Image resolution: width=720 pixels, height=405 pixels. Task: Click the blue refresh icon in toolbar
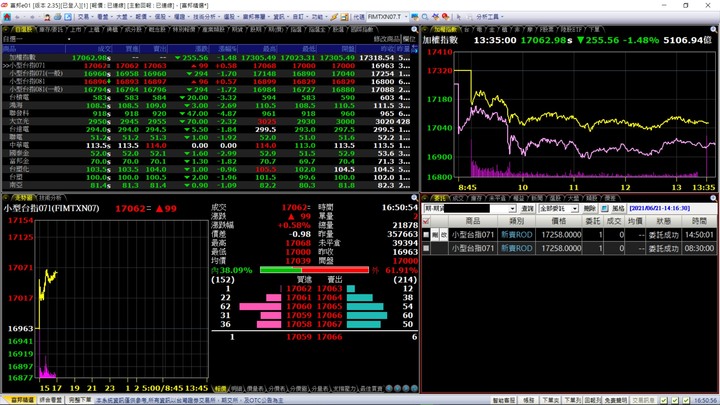(x=68, y=17)
